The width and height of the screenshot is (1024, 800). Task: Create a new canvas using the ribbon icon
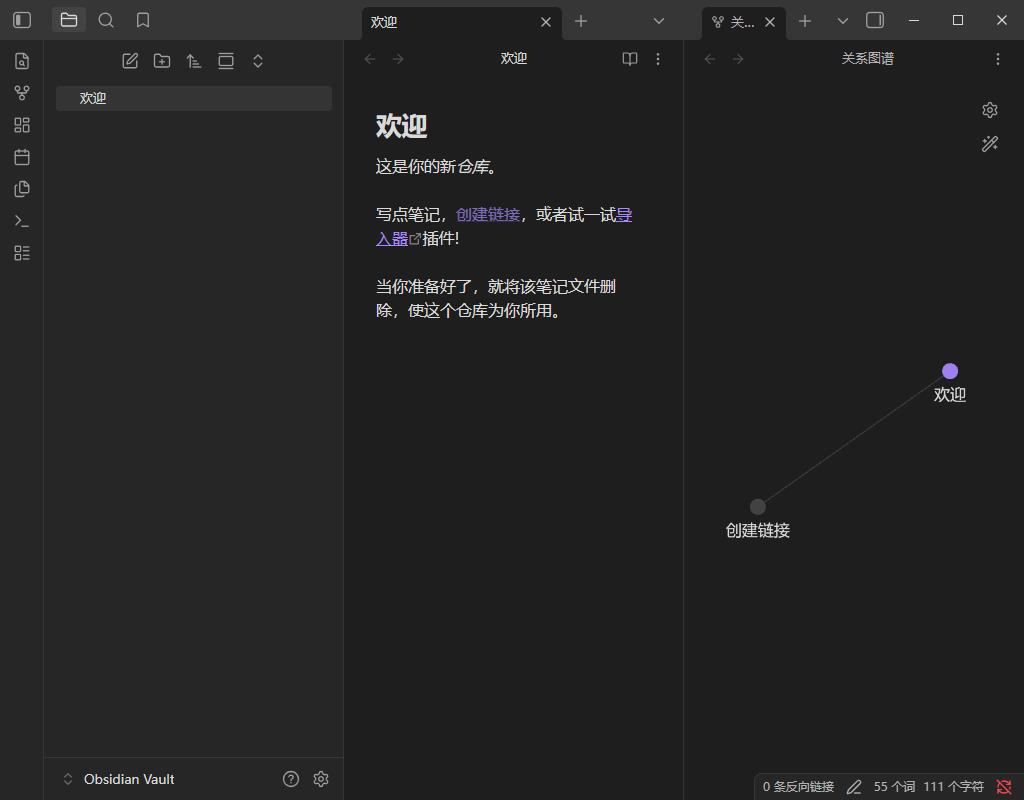coord(21,125)
